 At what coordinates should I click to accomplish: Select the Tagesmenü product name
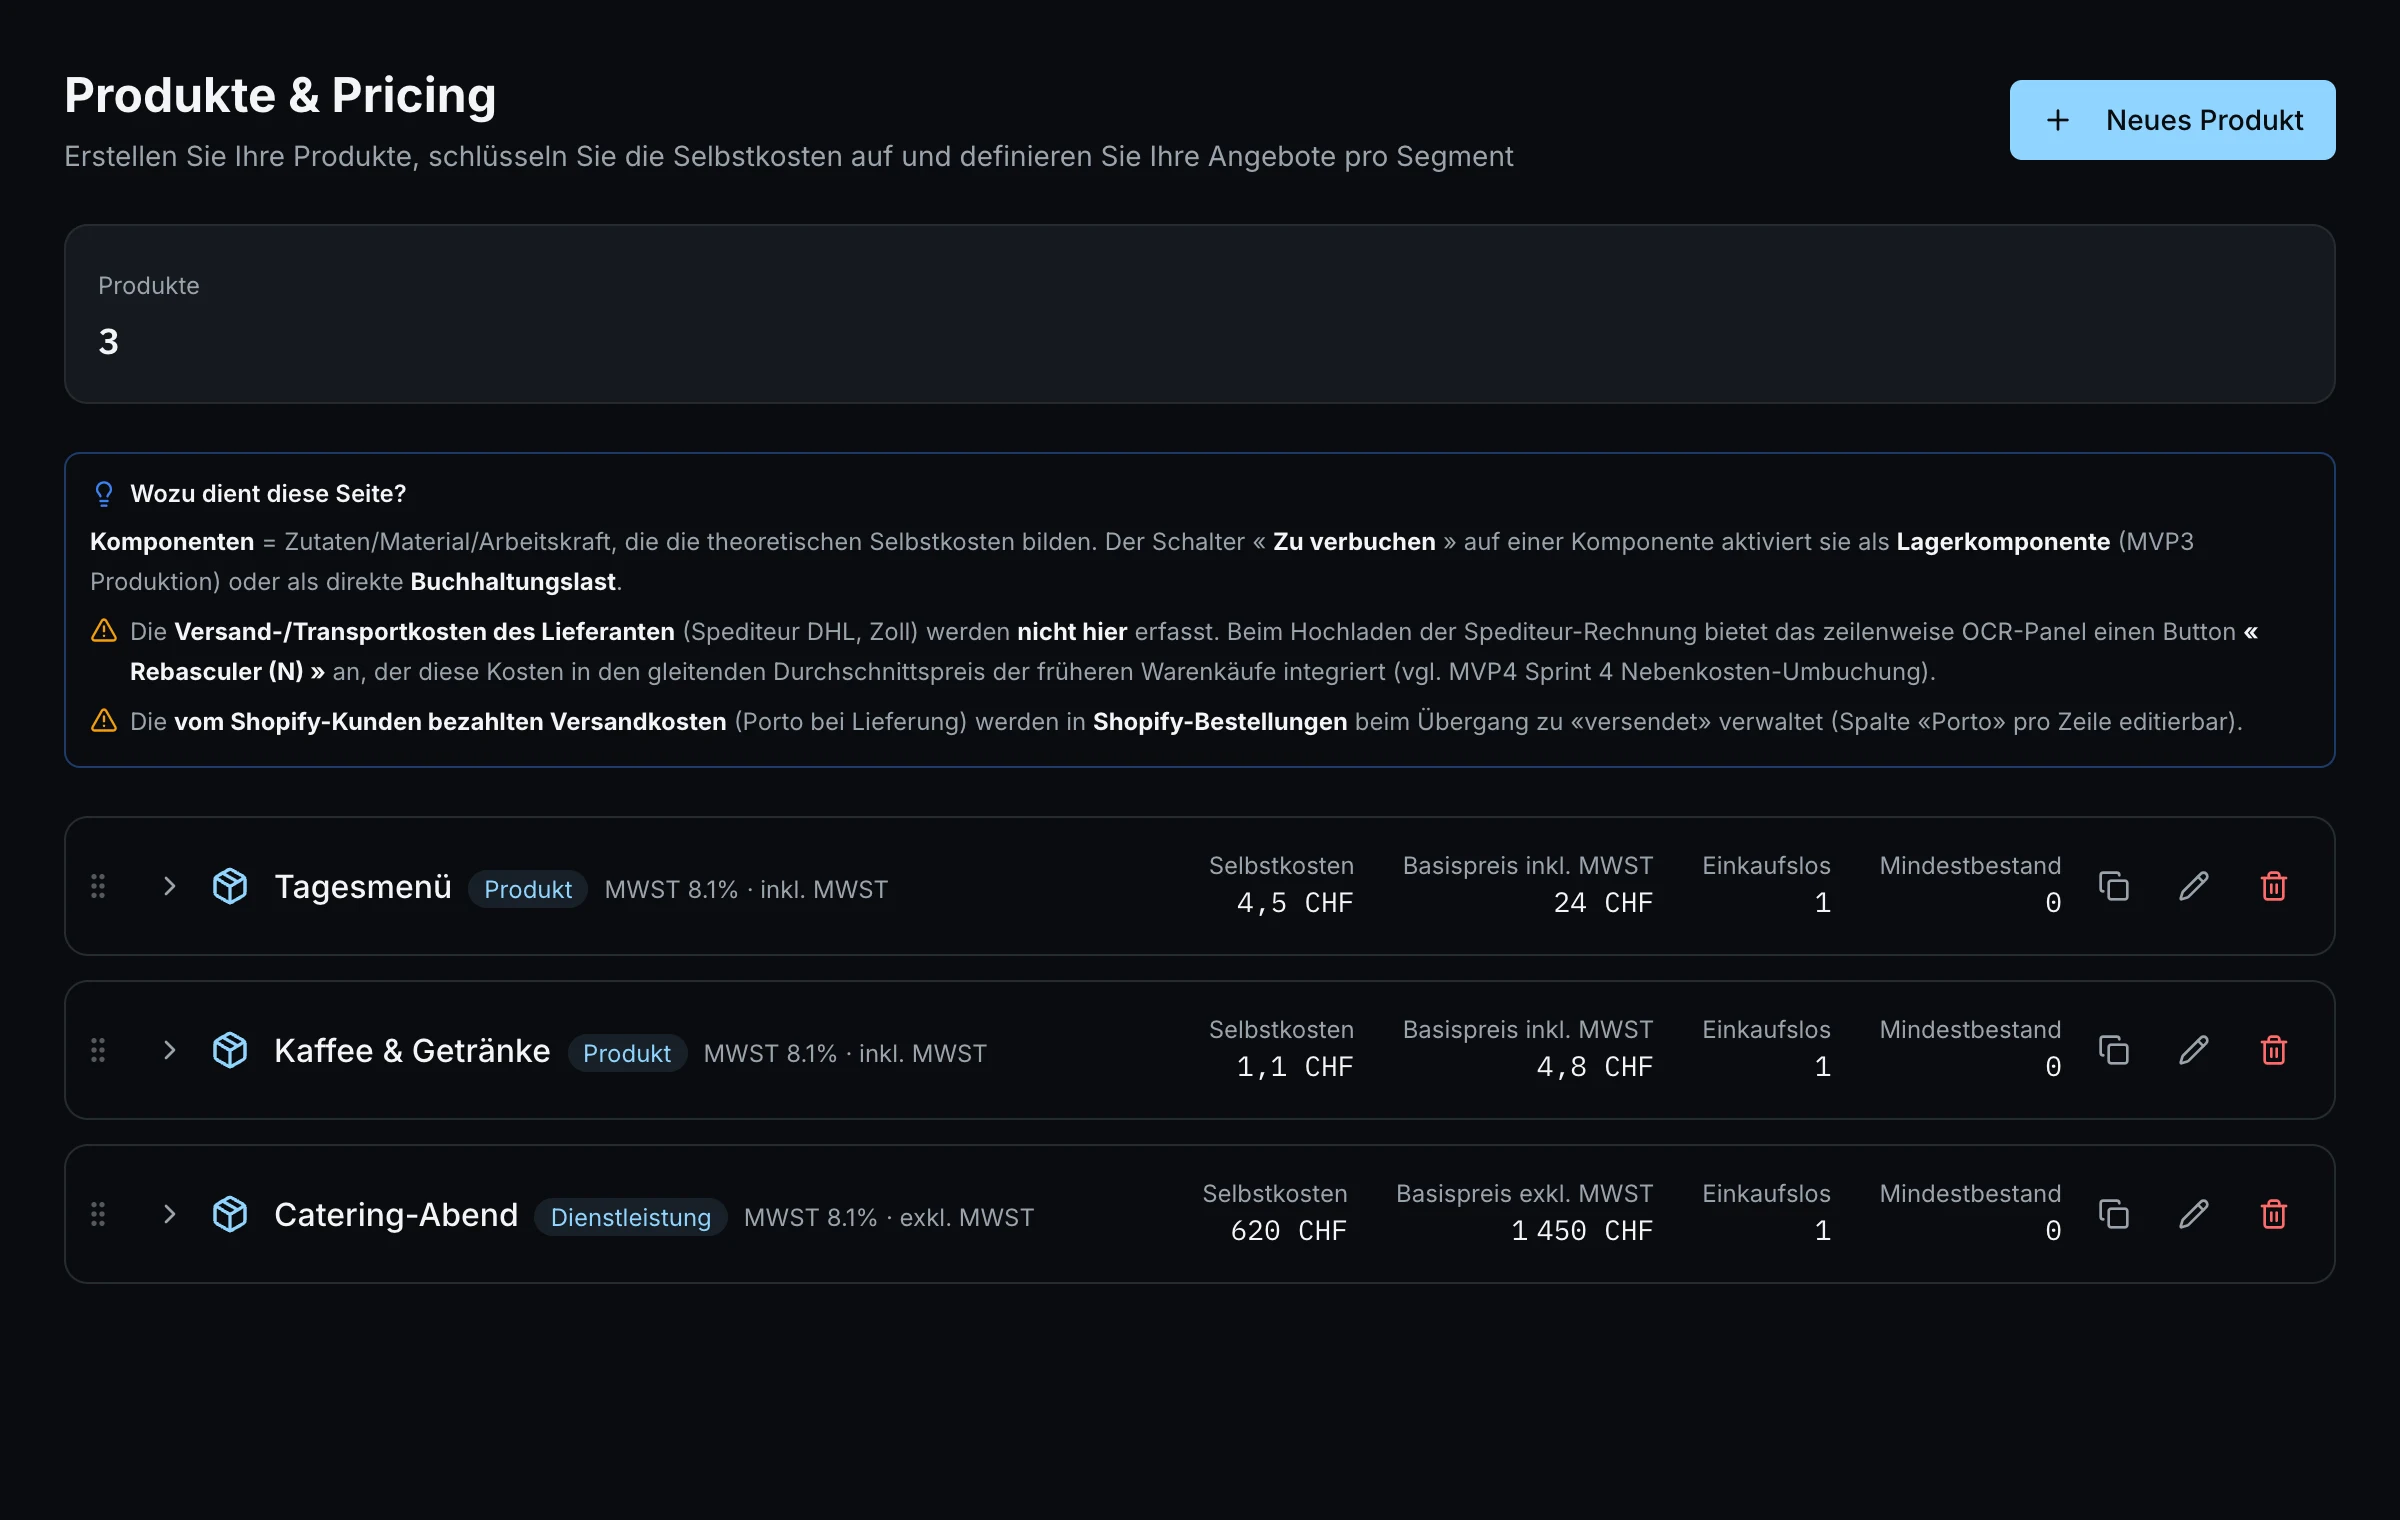(363, 886)
